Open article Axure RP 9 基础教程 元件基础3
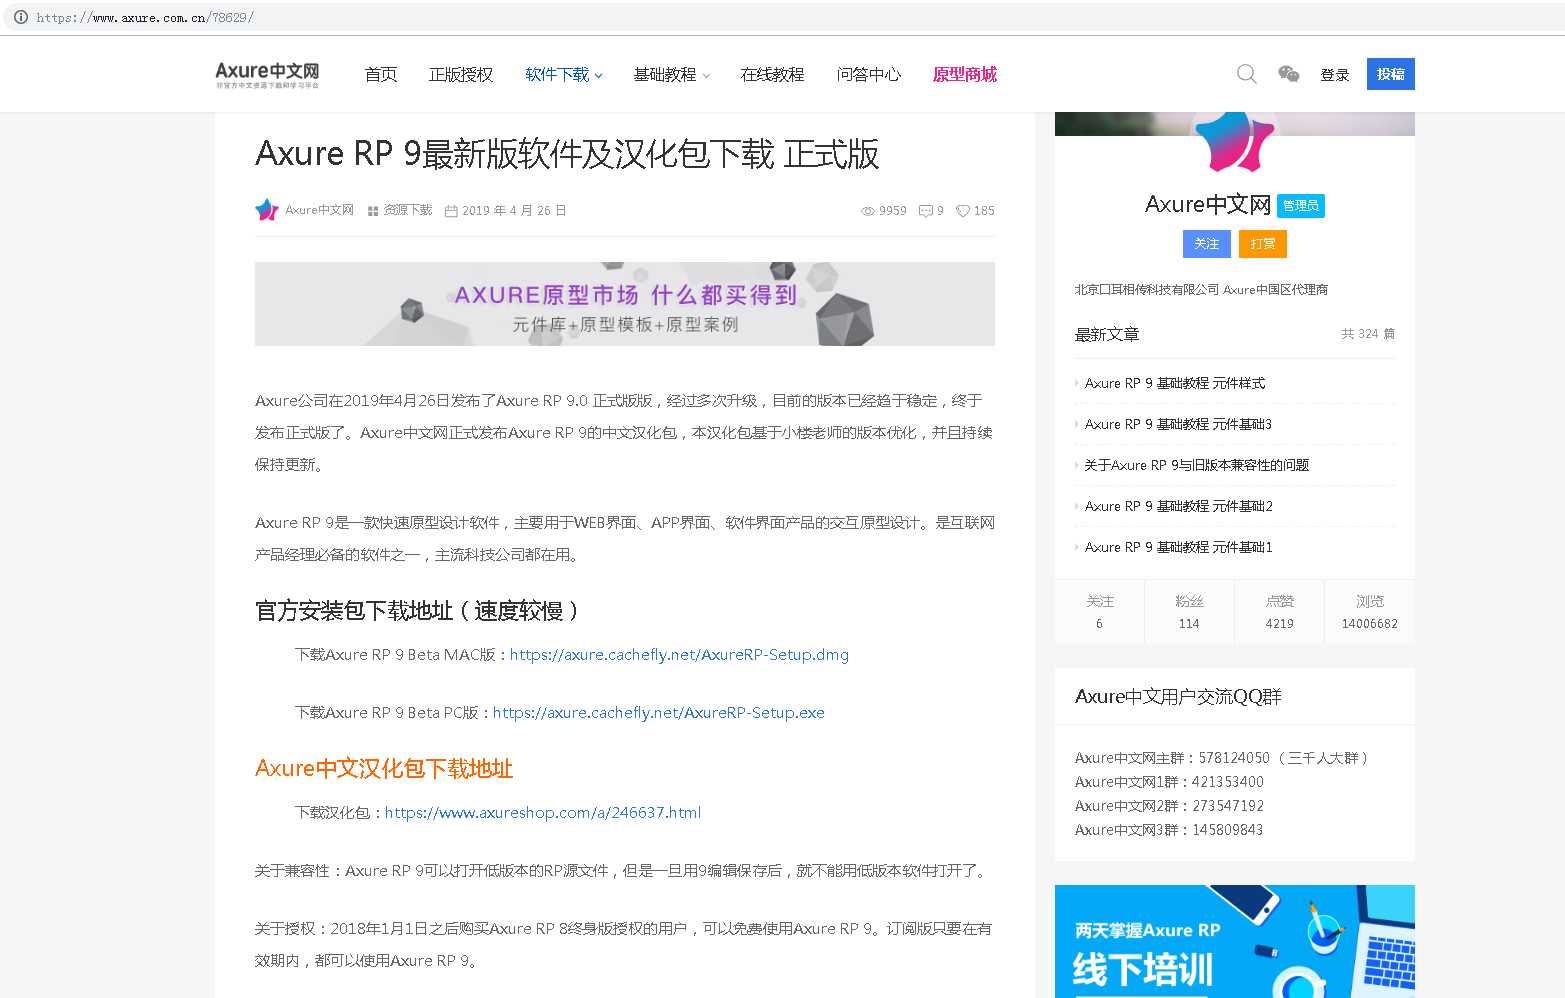Screen dimensions: 1565x998 pos(1179,424)
